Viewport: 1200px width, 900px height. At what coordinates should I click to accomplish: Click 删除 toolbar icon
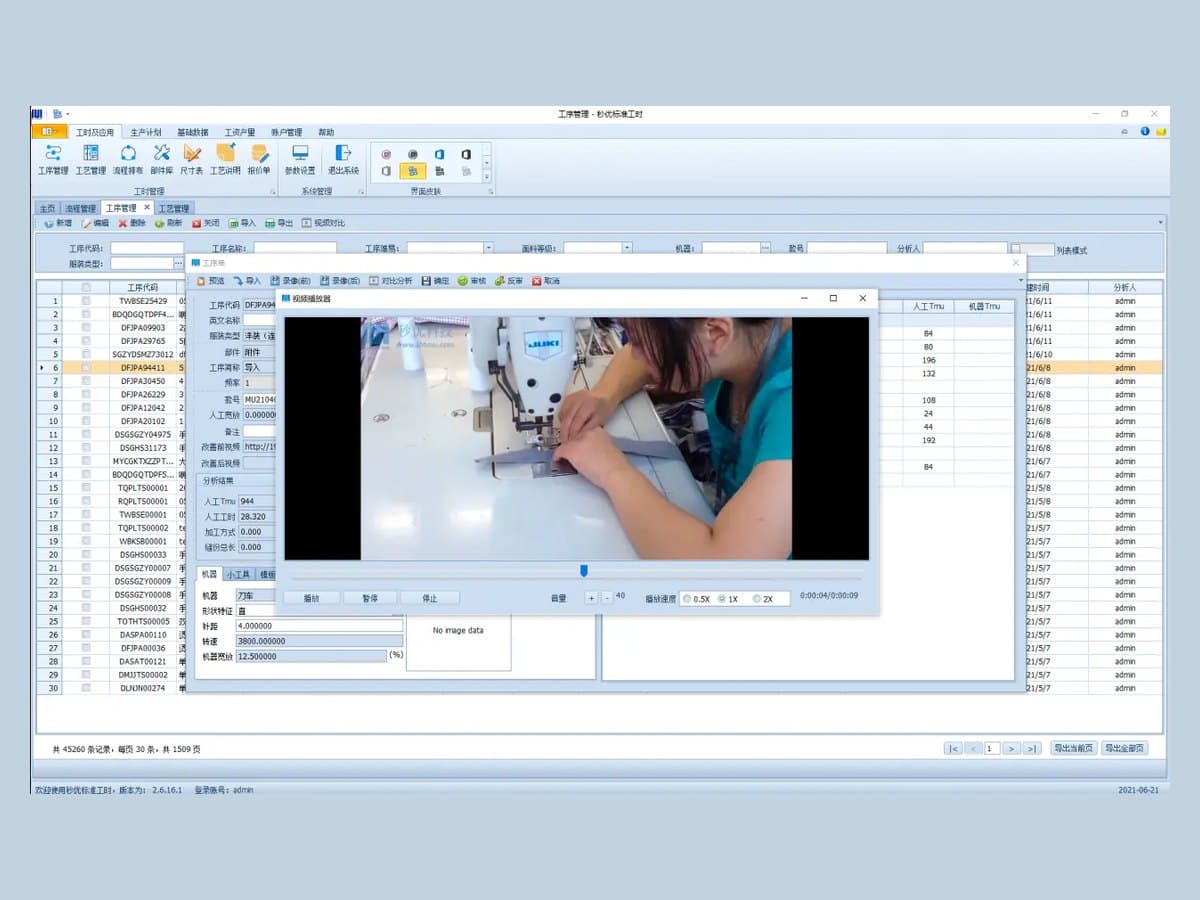(x=132, y=223)
